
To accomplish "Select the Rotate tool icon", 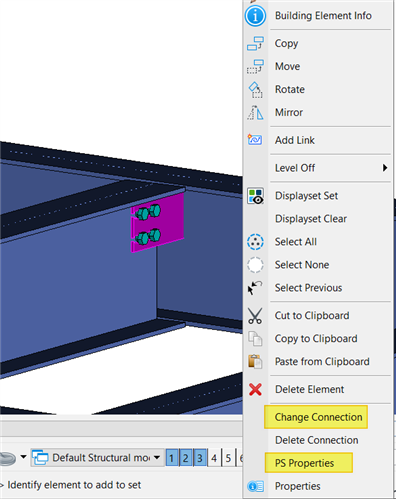I will click(x=255, y=89).
